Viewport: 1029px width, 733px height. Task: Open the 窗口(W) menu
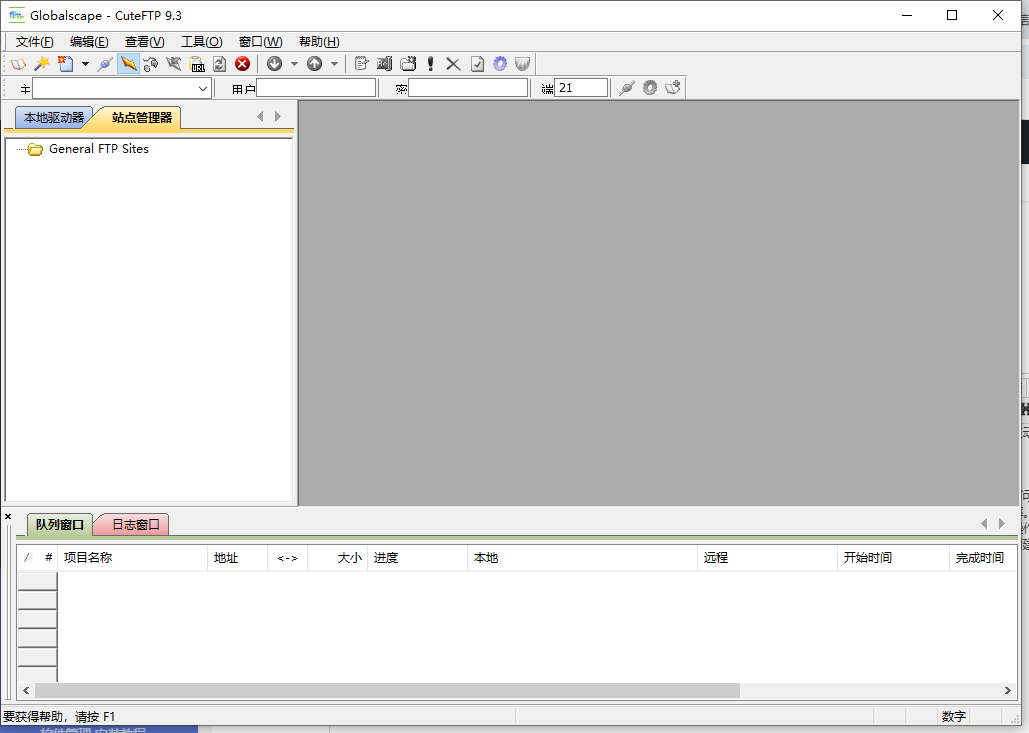261,42
